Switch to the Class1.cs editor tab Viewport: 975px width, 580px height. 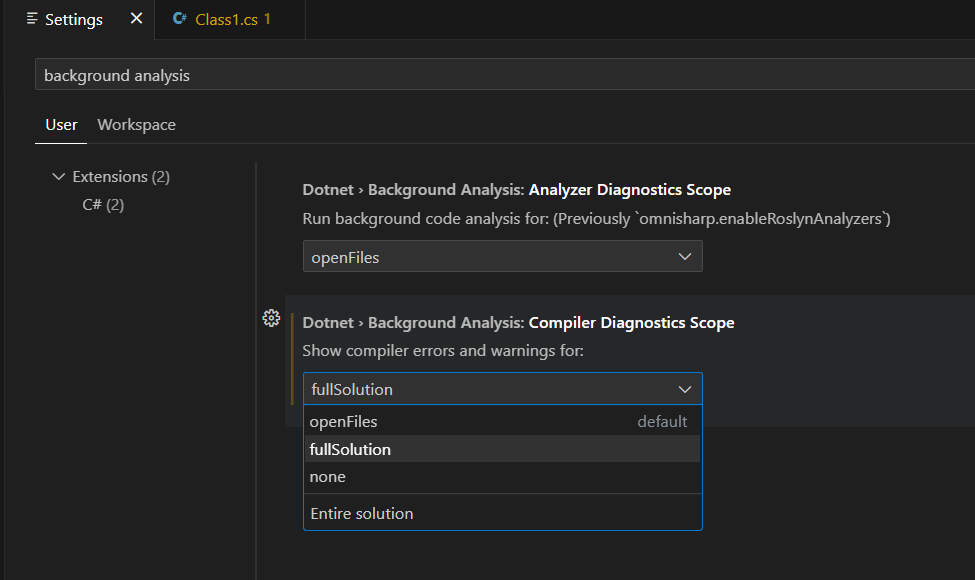pyautogui.click(x=231, y=19)
